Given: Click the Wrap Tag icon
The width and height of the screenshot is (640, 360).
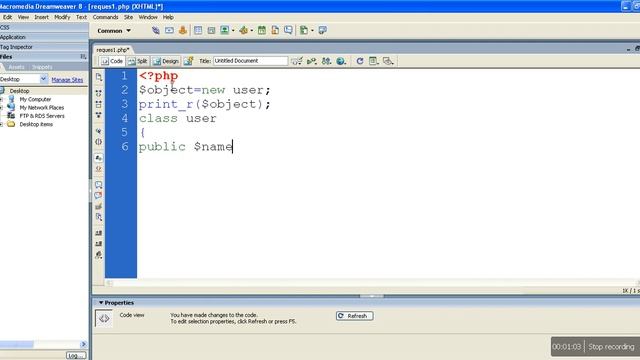Looking at the screenshot, I should click(x=99, y=207).
